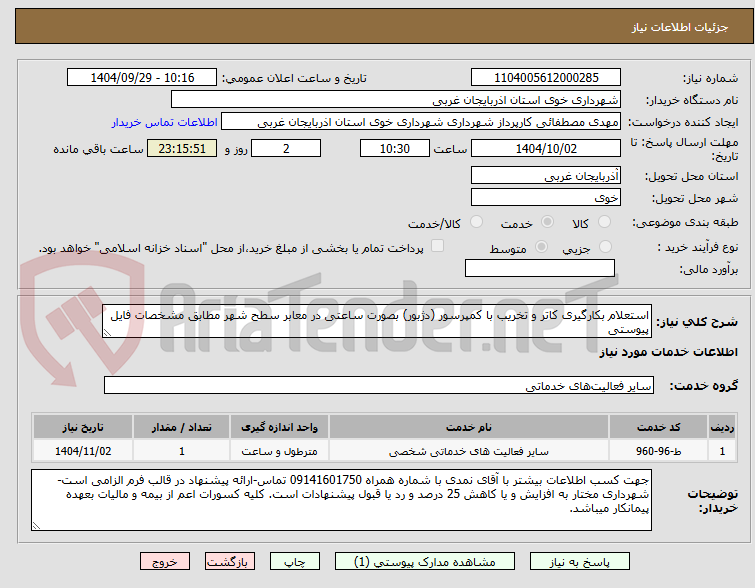Image resolution: width=755 pixels, height=588 pixels.
Task: Click the deadline date field 1404/10/02
Action: [x=546, y=148]
